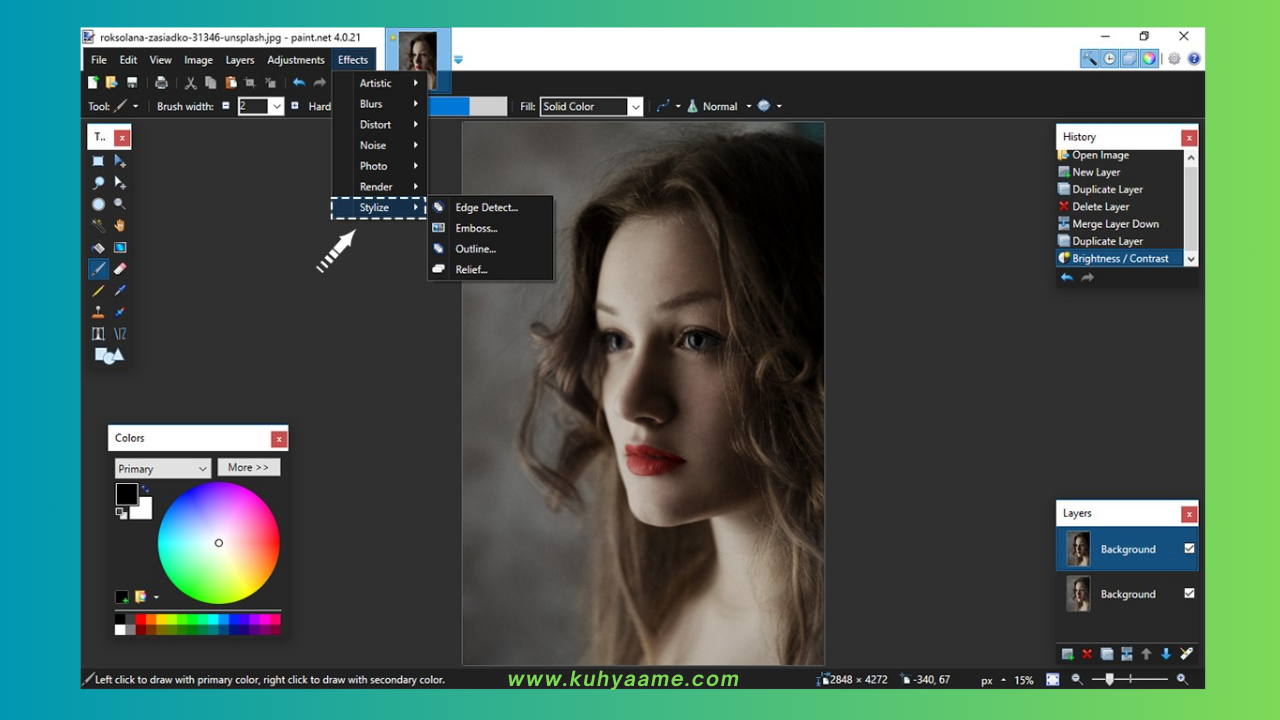The image size is (1280, 720).
Task: Select the Magic Wand tool
Action: (x=98, y=226)
